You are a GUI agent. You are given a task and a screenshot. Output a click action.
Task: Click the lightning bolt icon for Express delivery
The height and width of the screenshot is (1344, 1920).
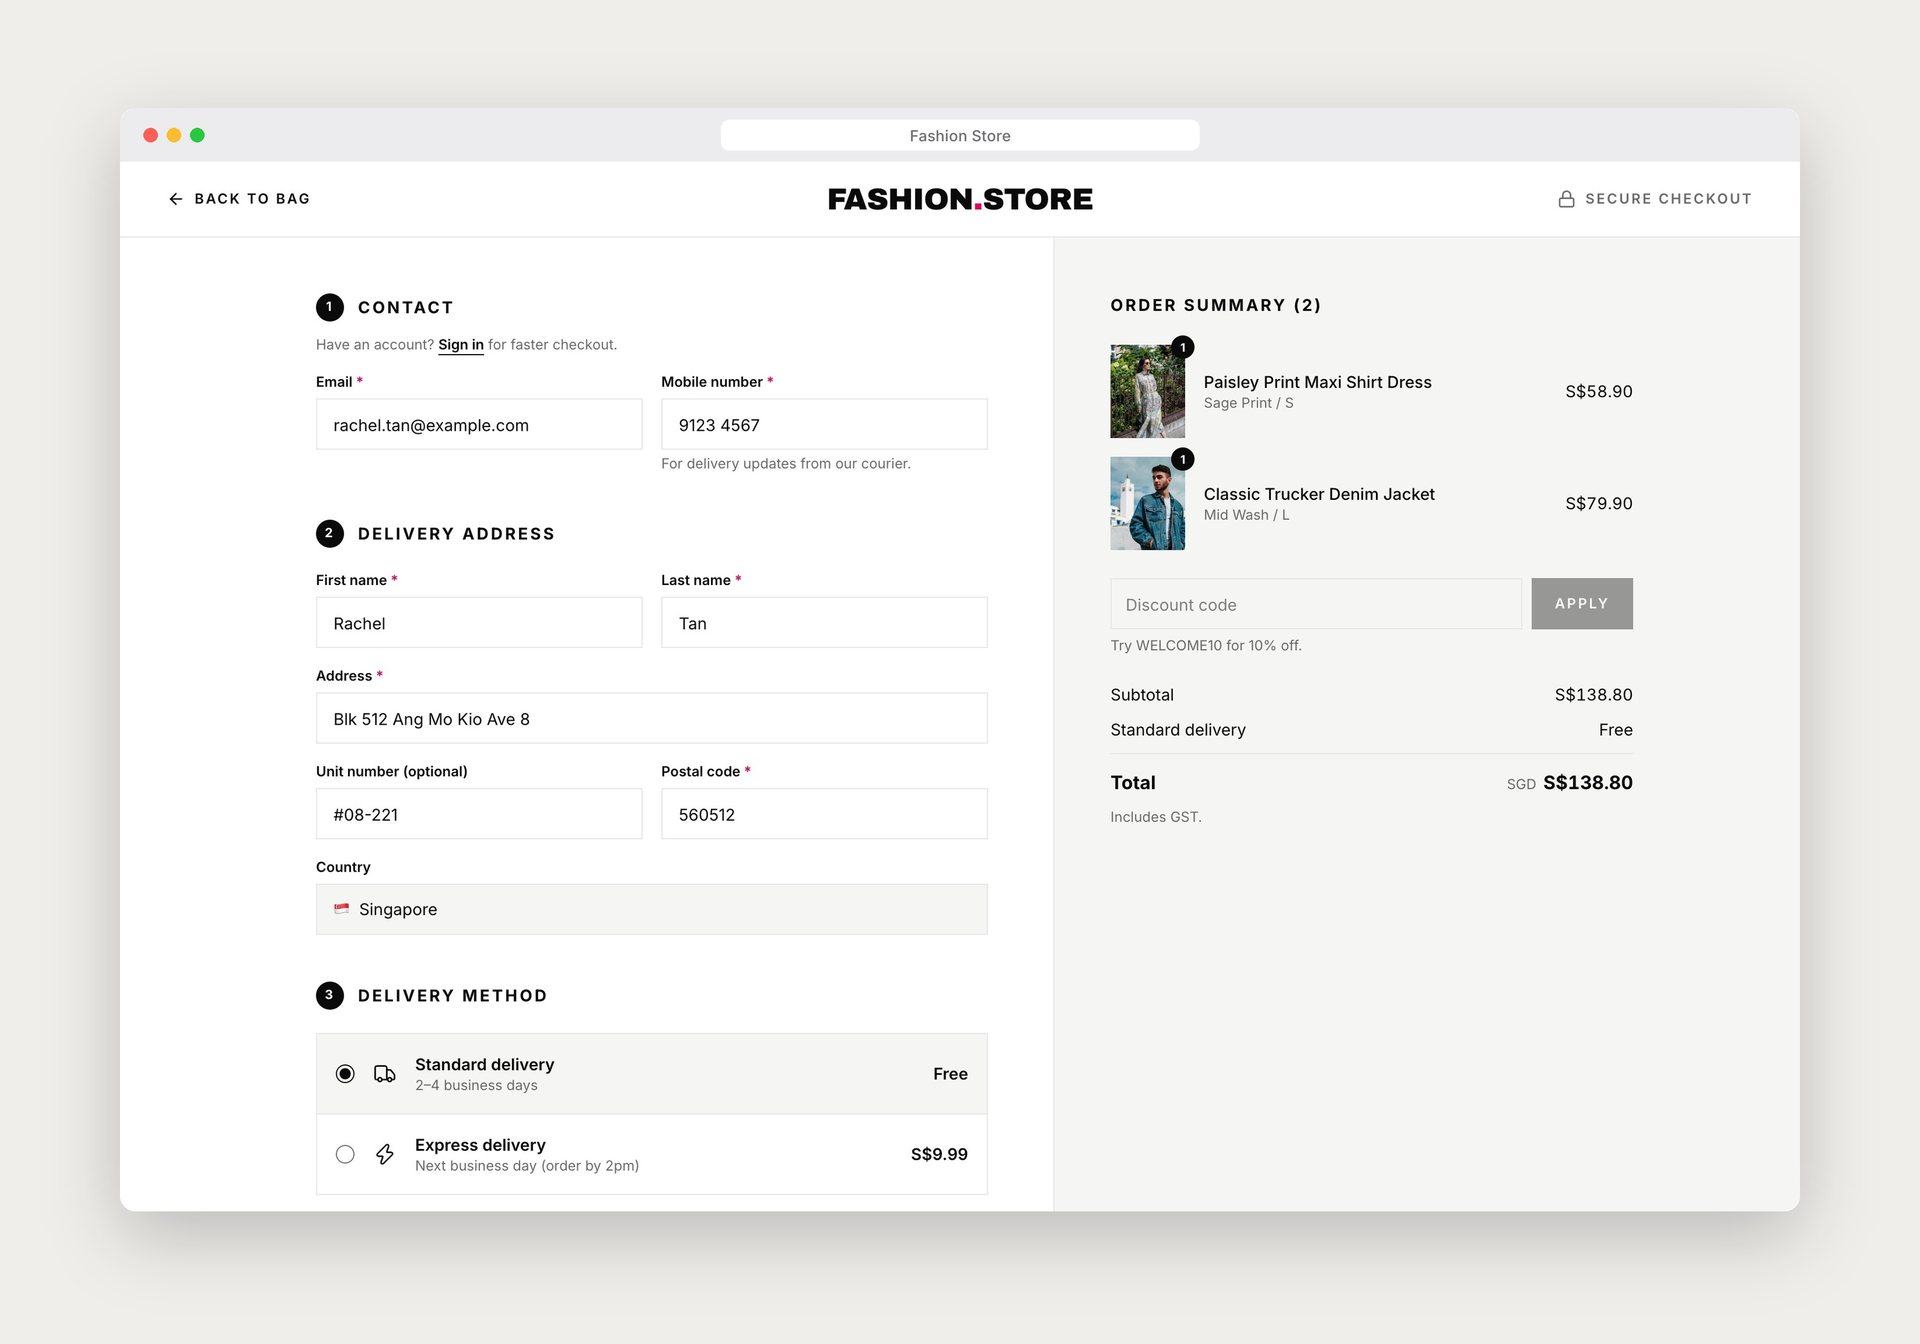click(x=384, y=1154)
